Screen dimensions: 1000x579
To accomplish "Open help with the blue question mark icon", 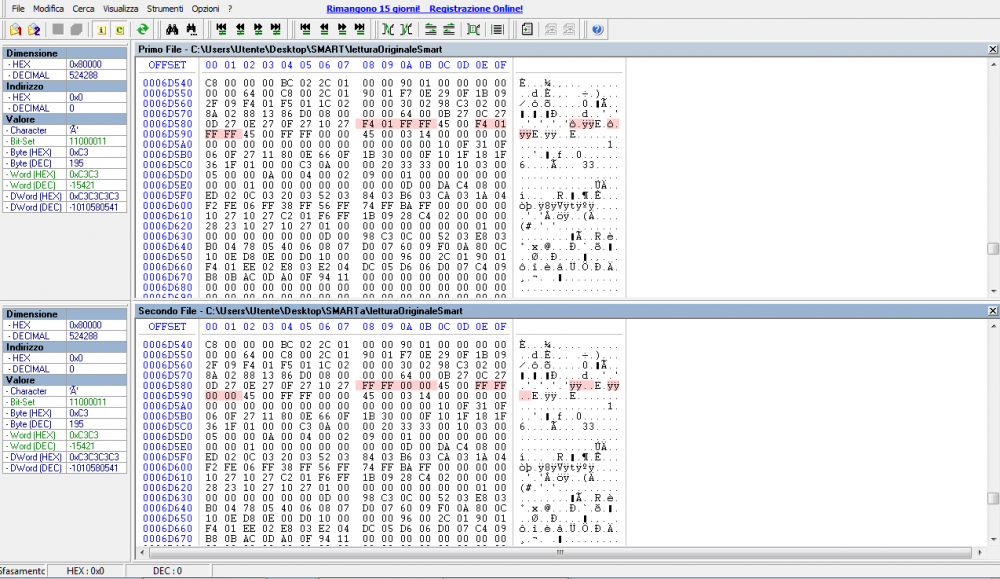I will point(597,30).
